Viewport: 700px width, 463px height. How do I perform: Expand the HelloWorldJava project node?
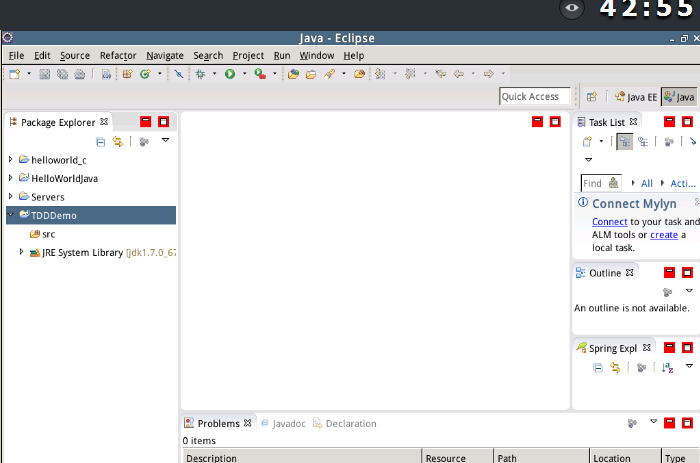11,178
